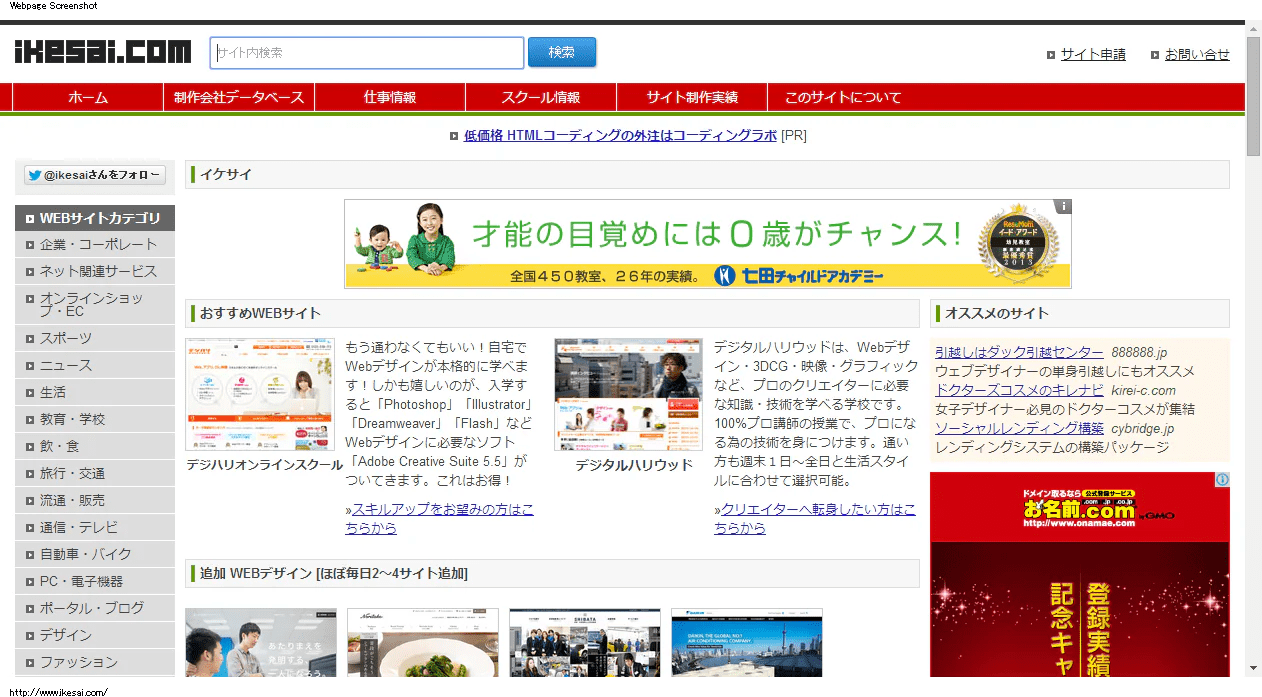Click the page scrollbar up arrow
Screen dimensions: 1262x697
(x=1254, y=29)
